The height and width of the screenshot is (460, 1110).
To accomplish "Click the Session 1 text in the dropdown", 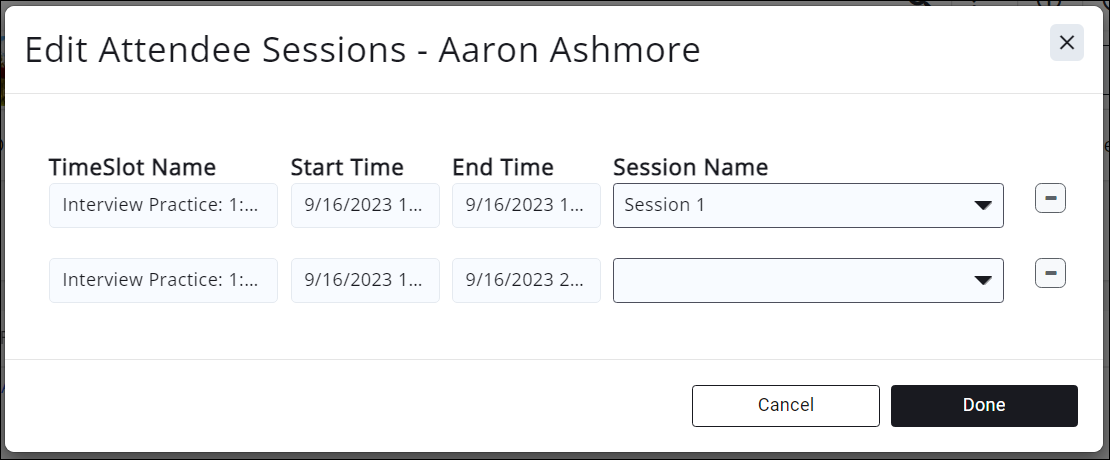I will [665, 205].
